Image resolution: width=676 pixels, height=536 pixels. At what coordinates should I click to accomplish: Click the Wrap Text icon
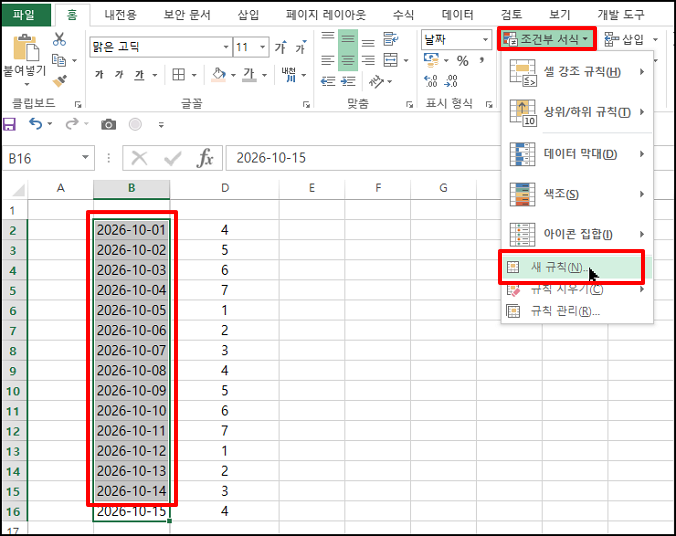(391, 39)
